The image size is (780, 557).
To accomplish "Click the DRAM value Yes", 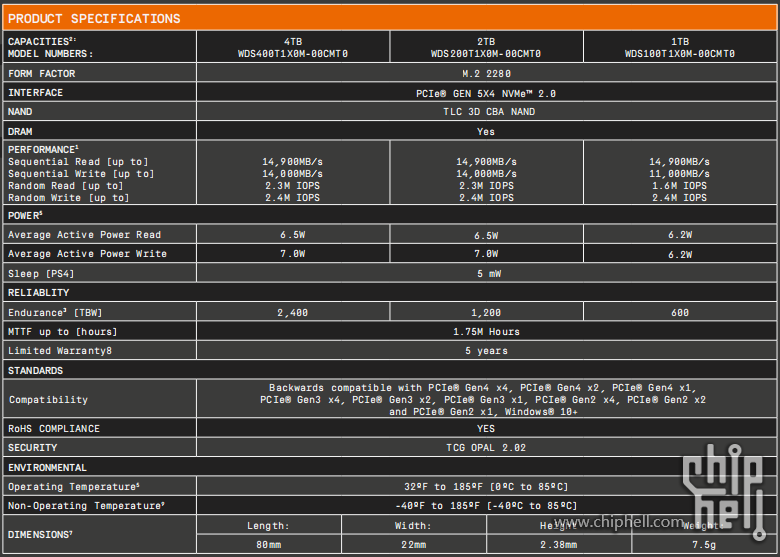I will [486, 131].
